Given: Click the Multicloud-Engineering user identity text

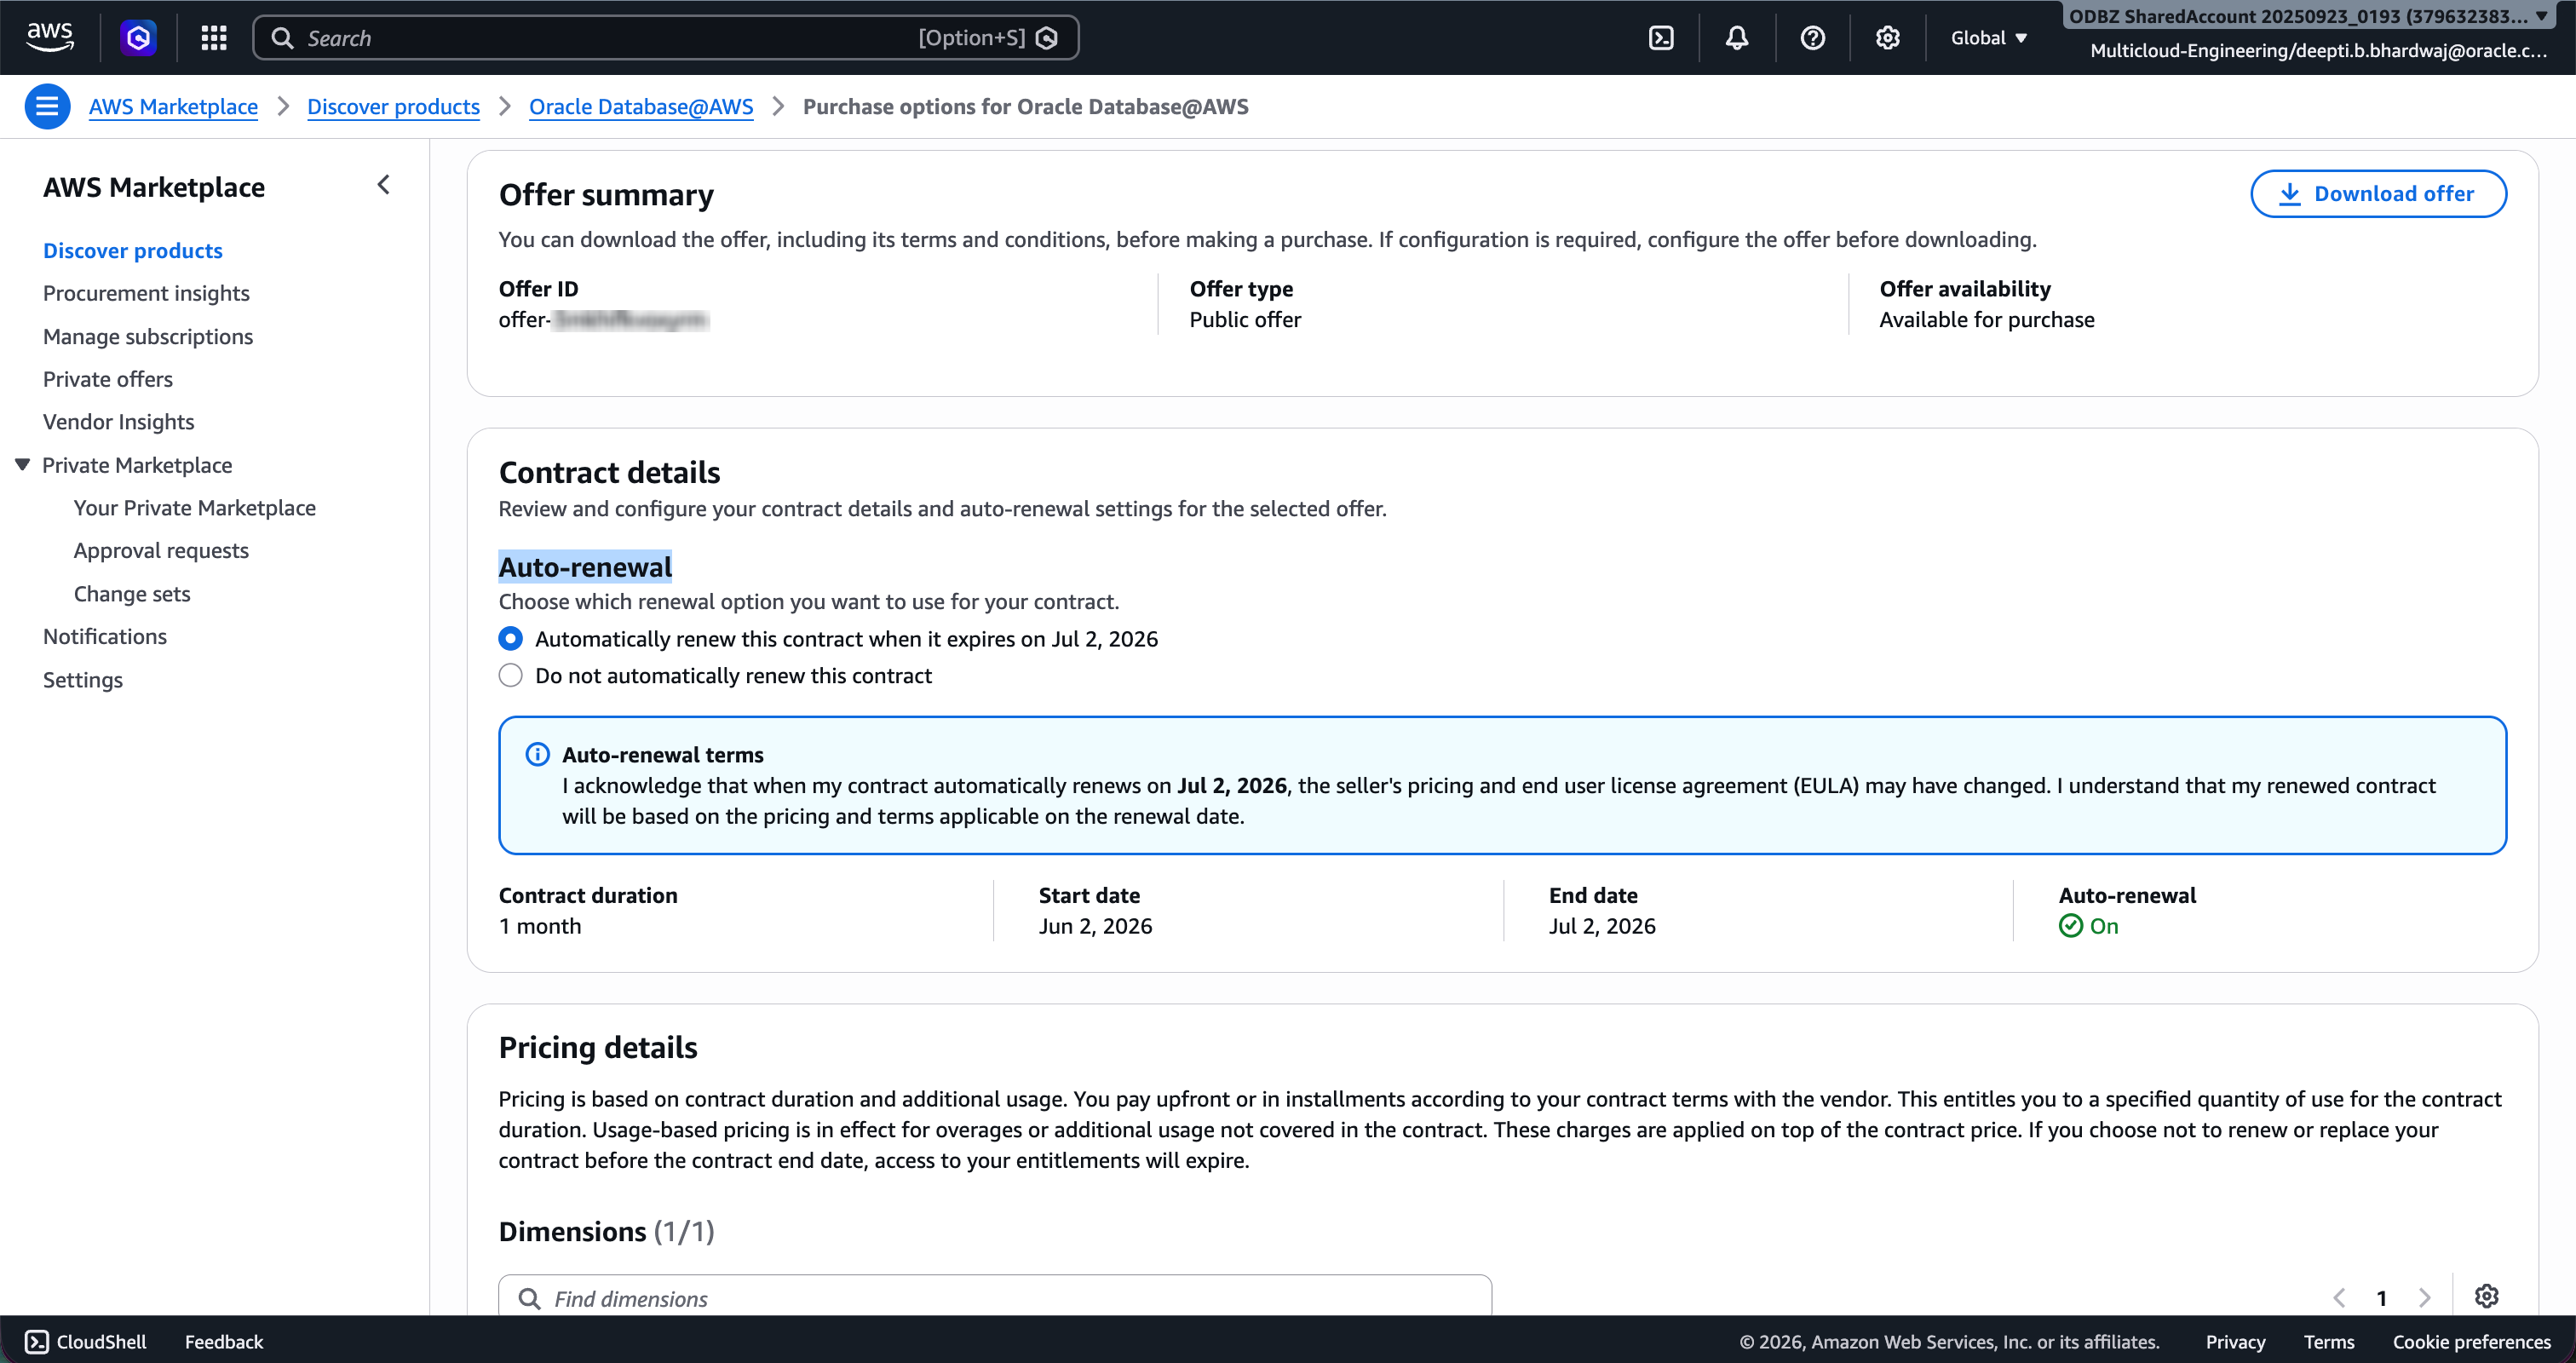Looking at the screenshot, I should 2318,51.
